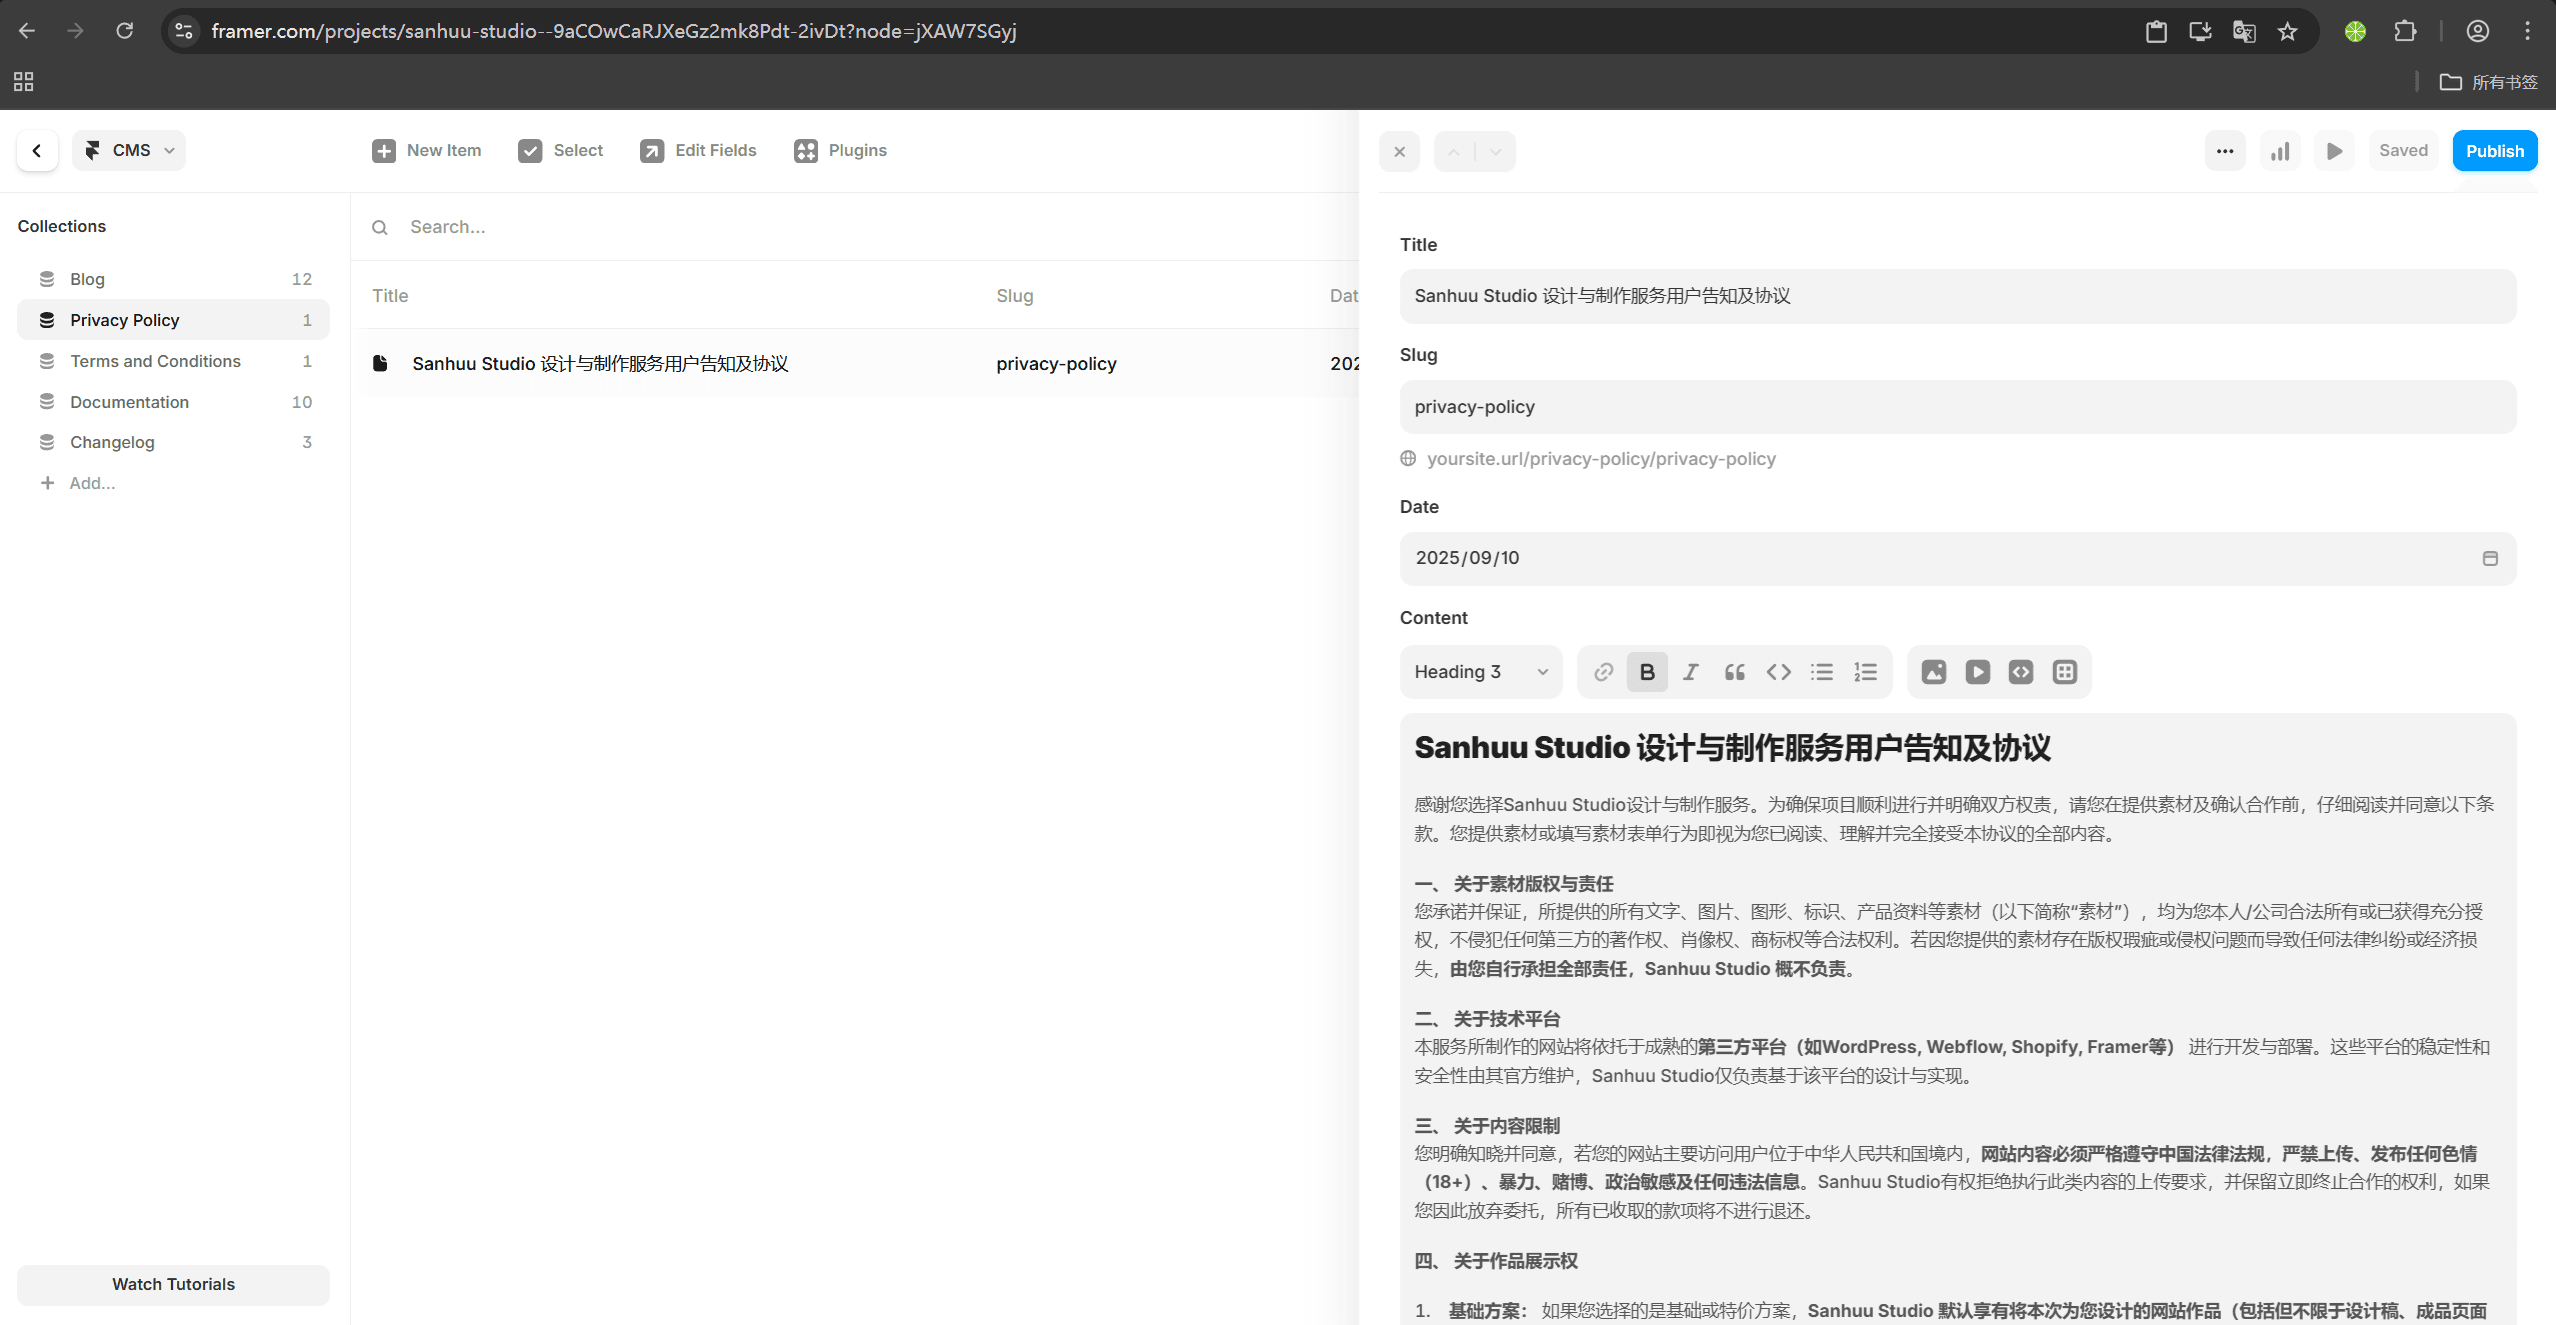Toggle bold formatting button
Screen dimensions: 2556x1325
point(1647,672)
